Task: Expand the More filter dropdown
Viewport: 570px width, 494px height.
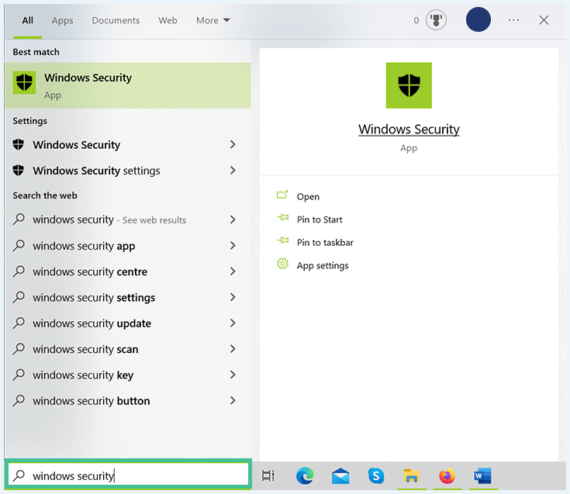Action: 213,20
